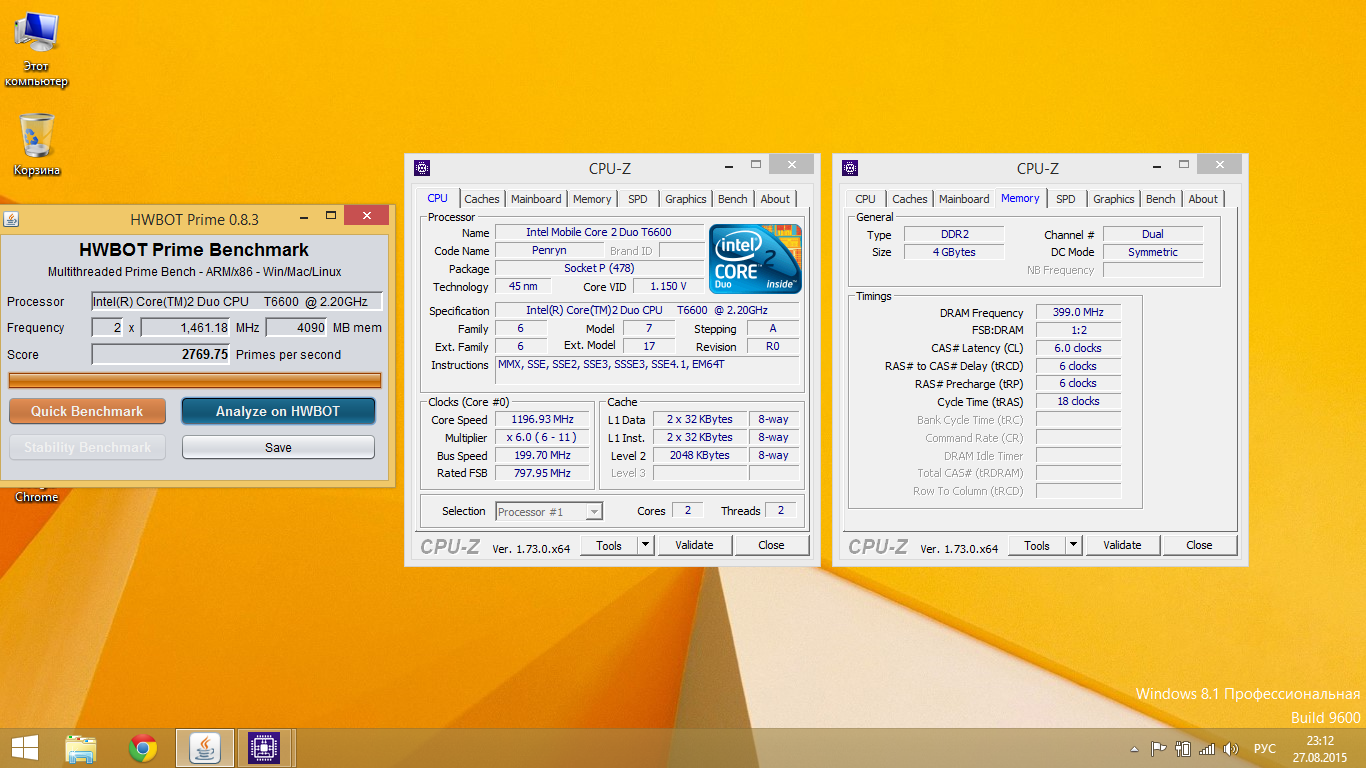Click the frequency field 1,461.18 MHz

click(187, 327)
